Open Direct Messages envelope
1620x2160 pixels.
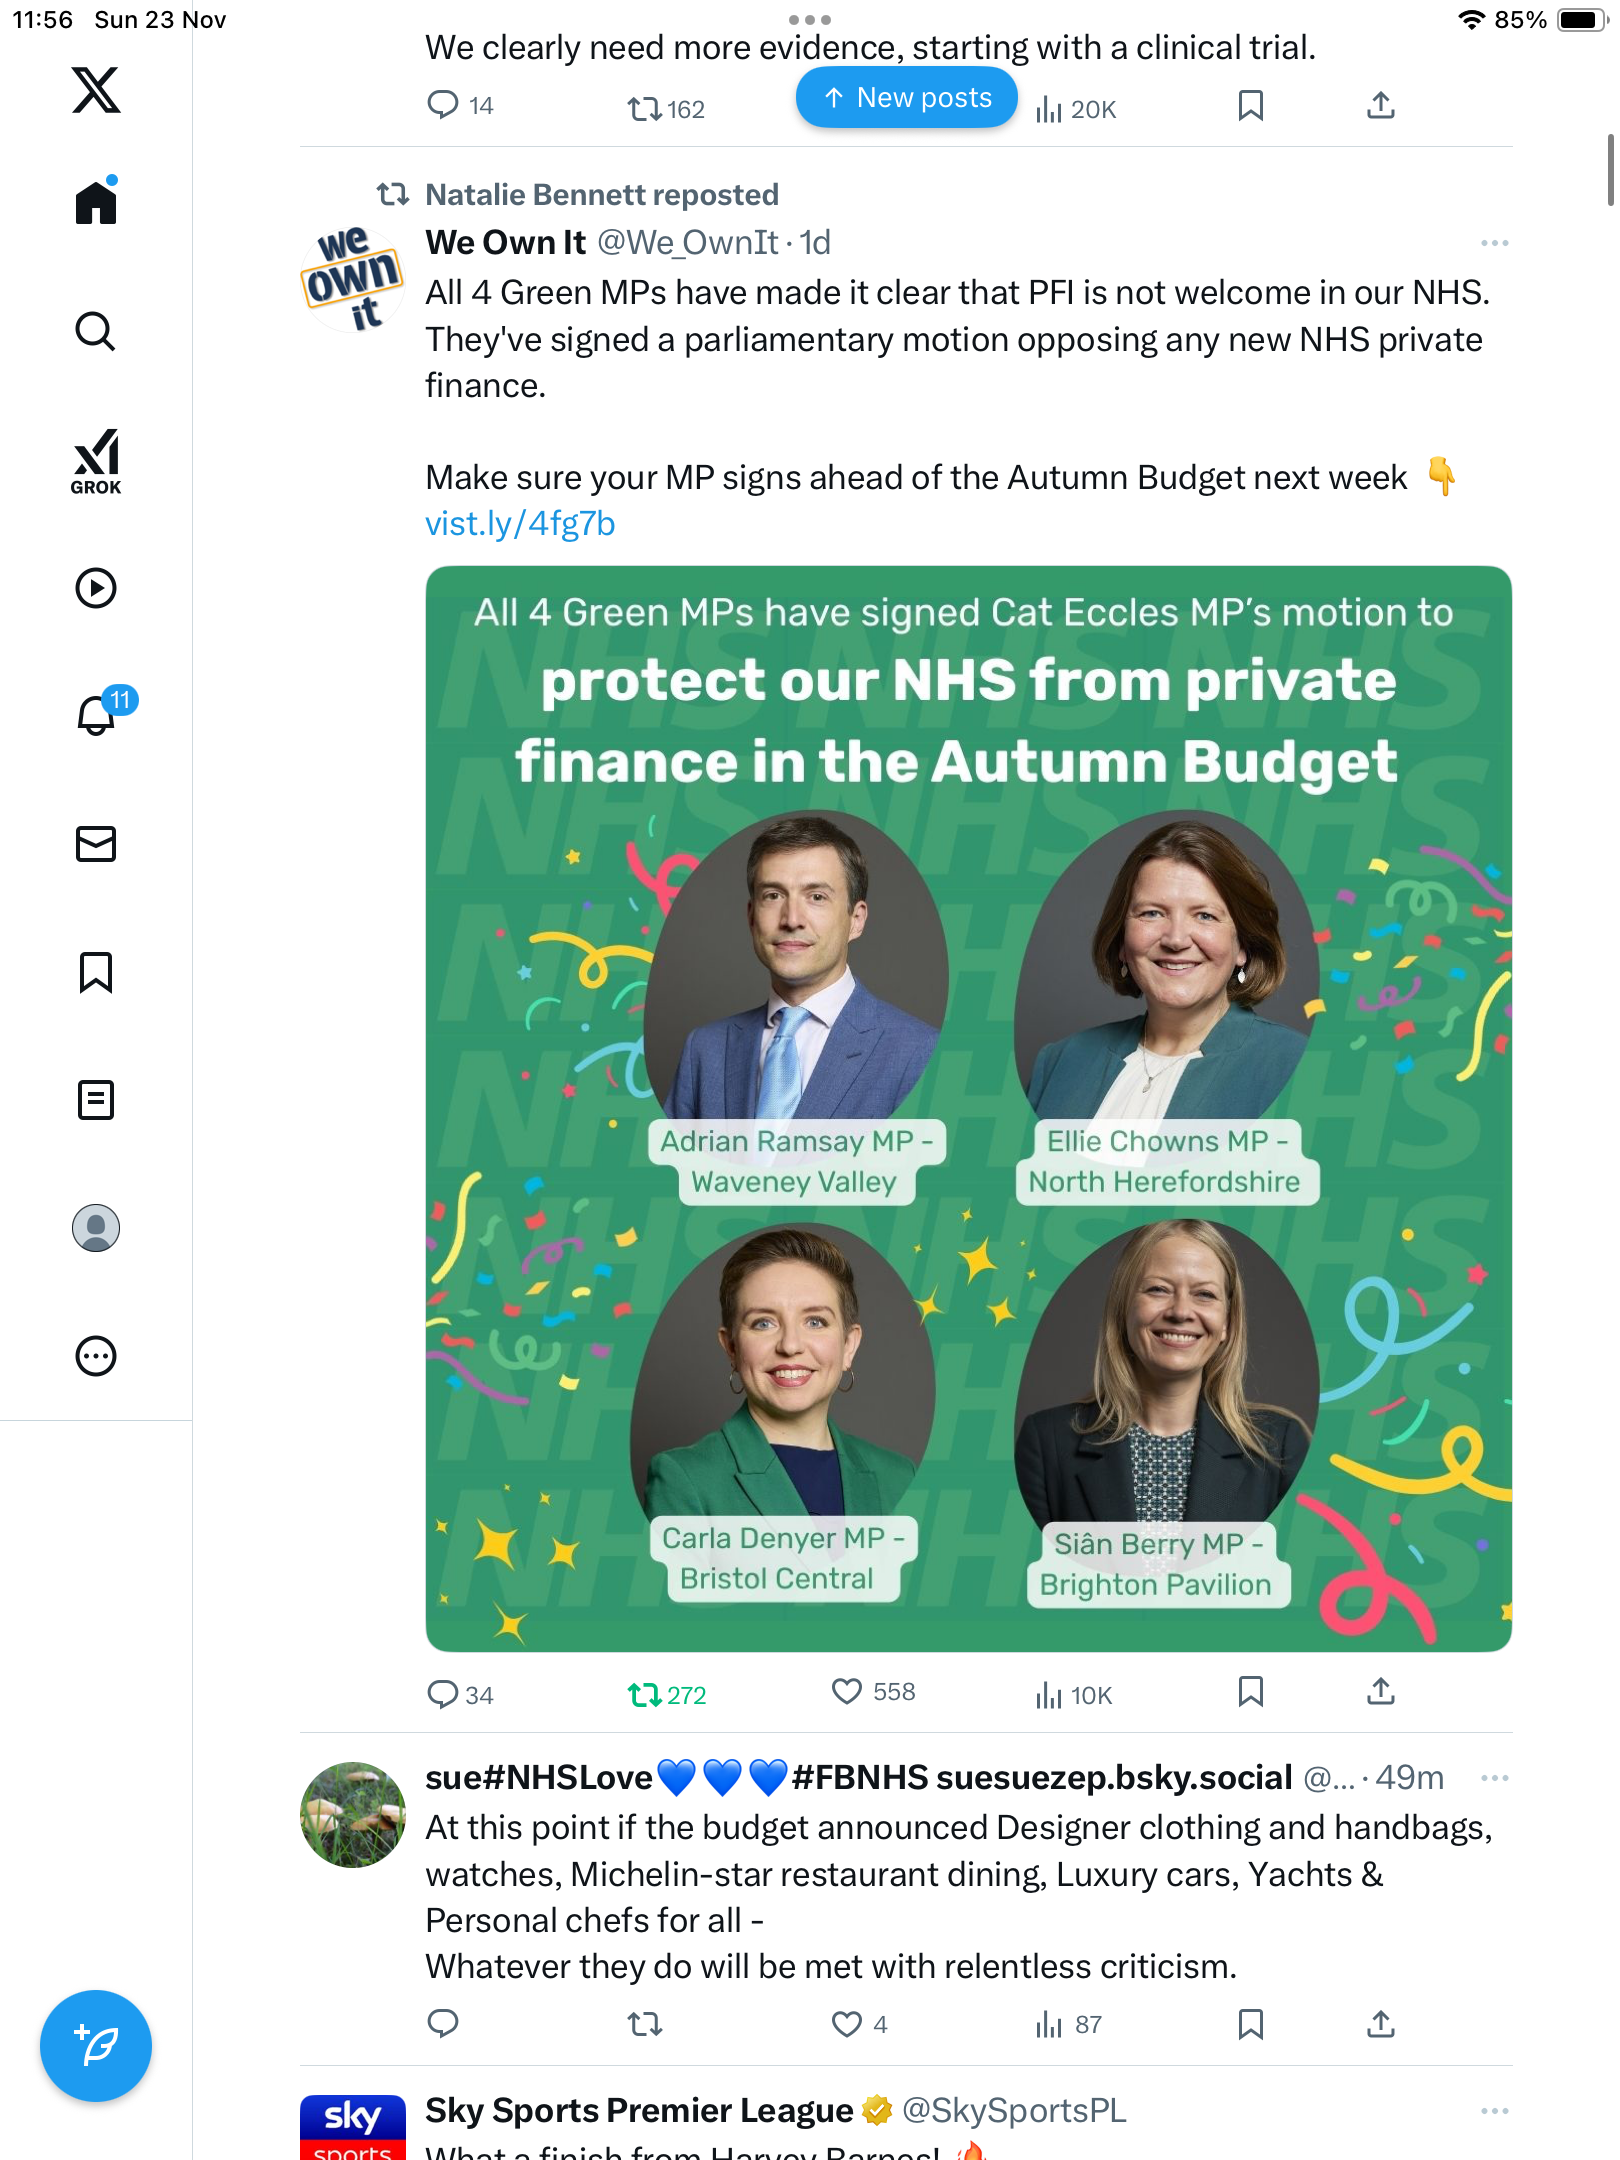pyautogui.click(x=96, y=844)
